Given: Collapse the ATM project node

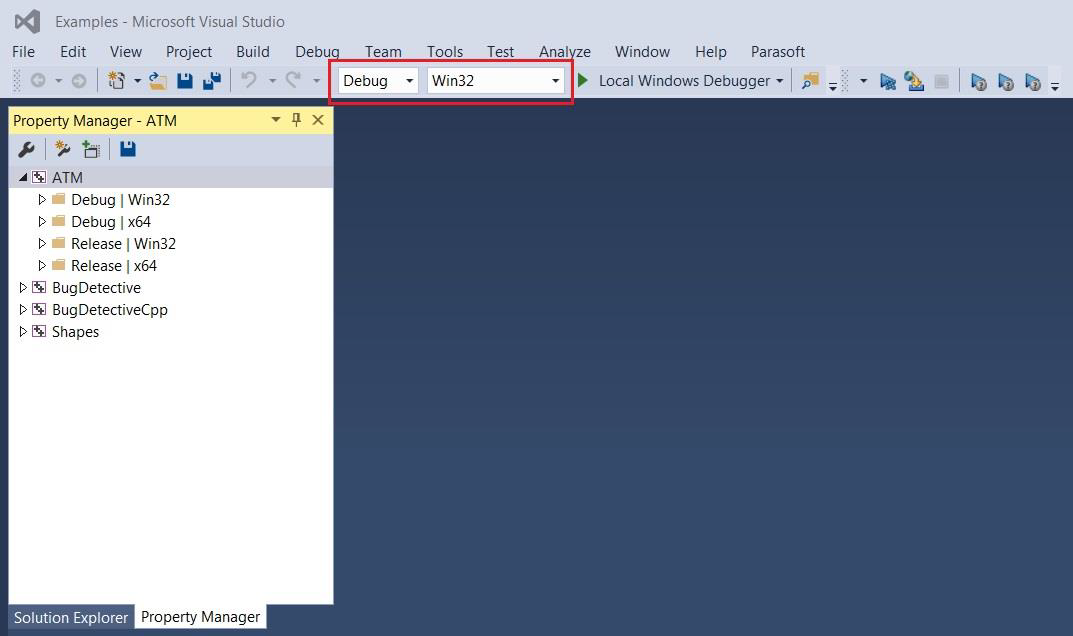Looking at the screenshot, I should (x=23, y=177).
